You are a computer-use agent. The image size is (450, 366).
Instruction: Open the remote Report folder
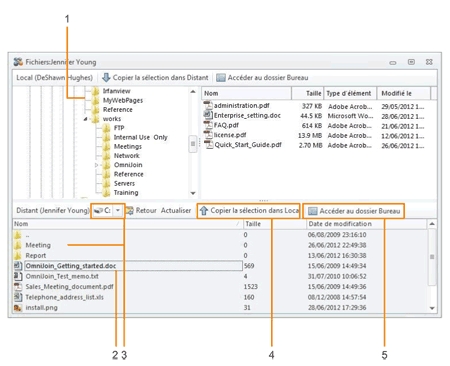(36, 256)
